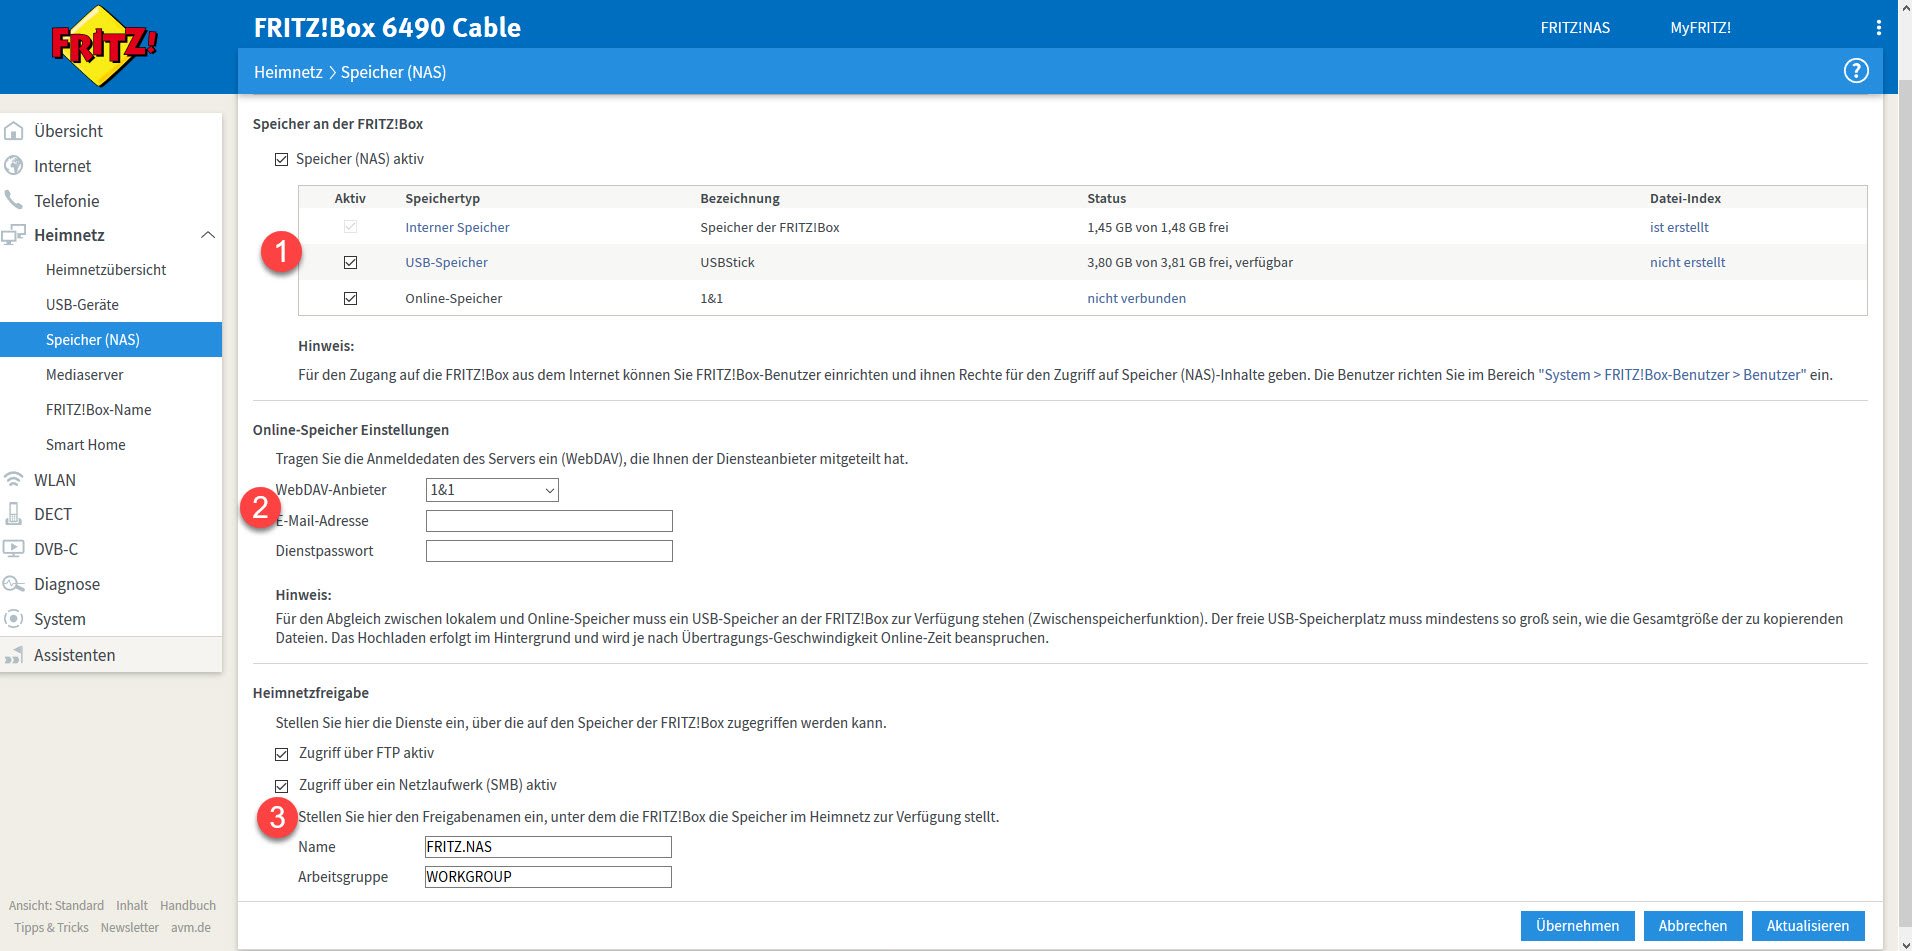Viewport: 1912px width, 951px height.
Task: Click the Arbeitsgruppe field containing WORKGROUP
Action: (x=548, y=877)
